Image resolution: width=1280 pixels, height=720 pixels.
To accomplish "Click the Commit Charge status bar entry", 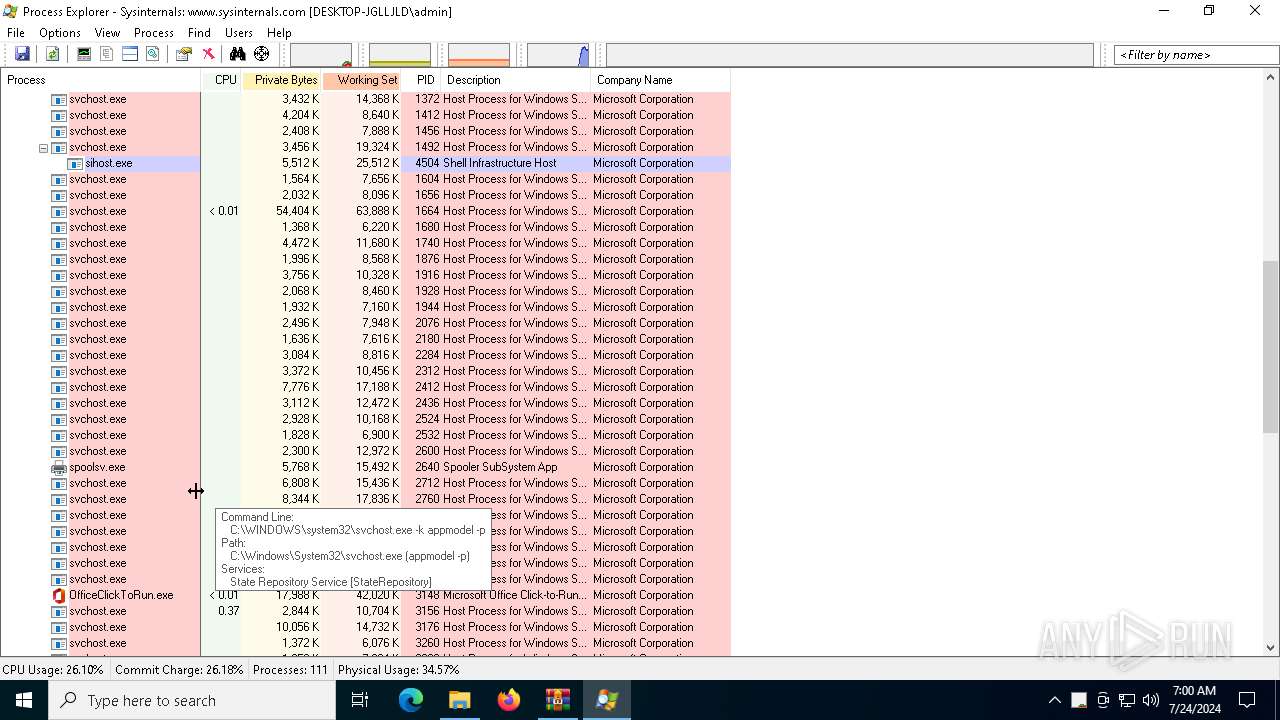I will (x=179, y=670).
